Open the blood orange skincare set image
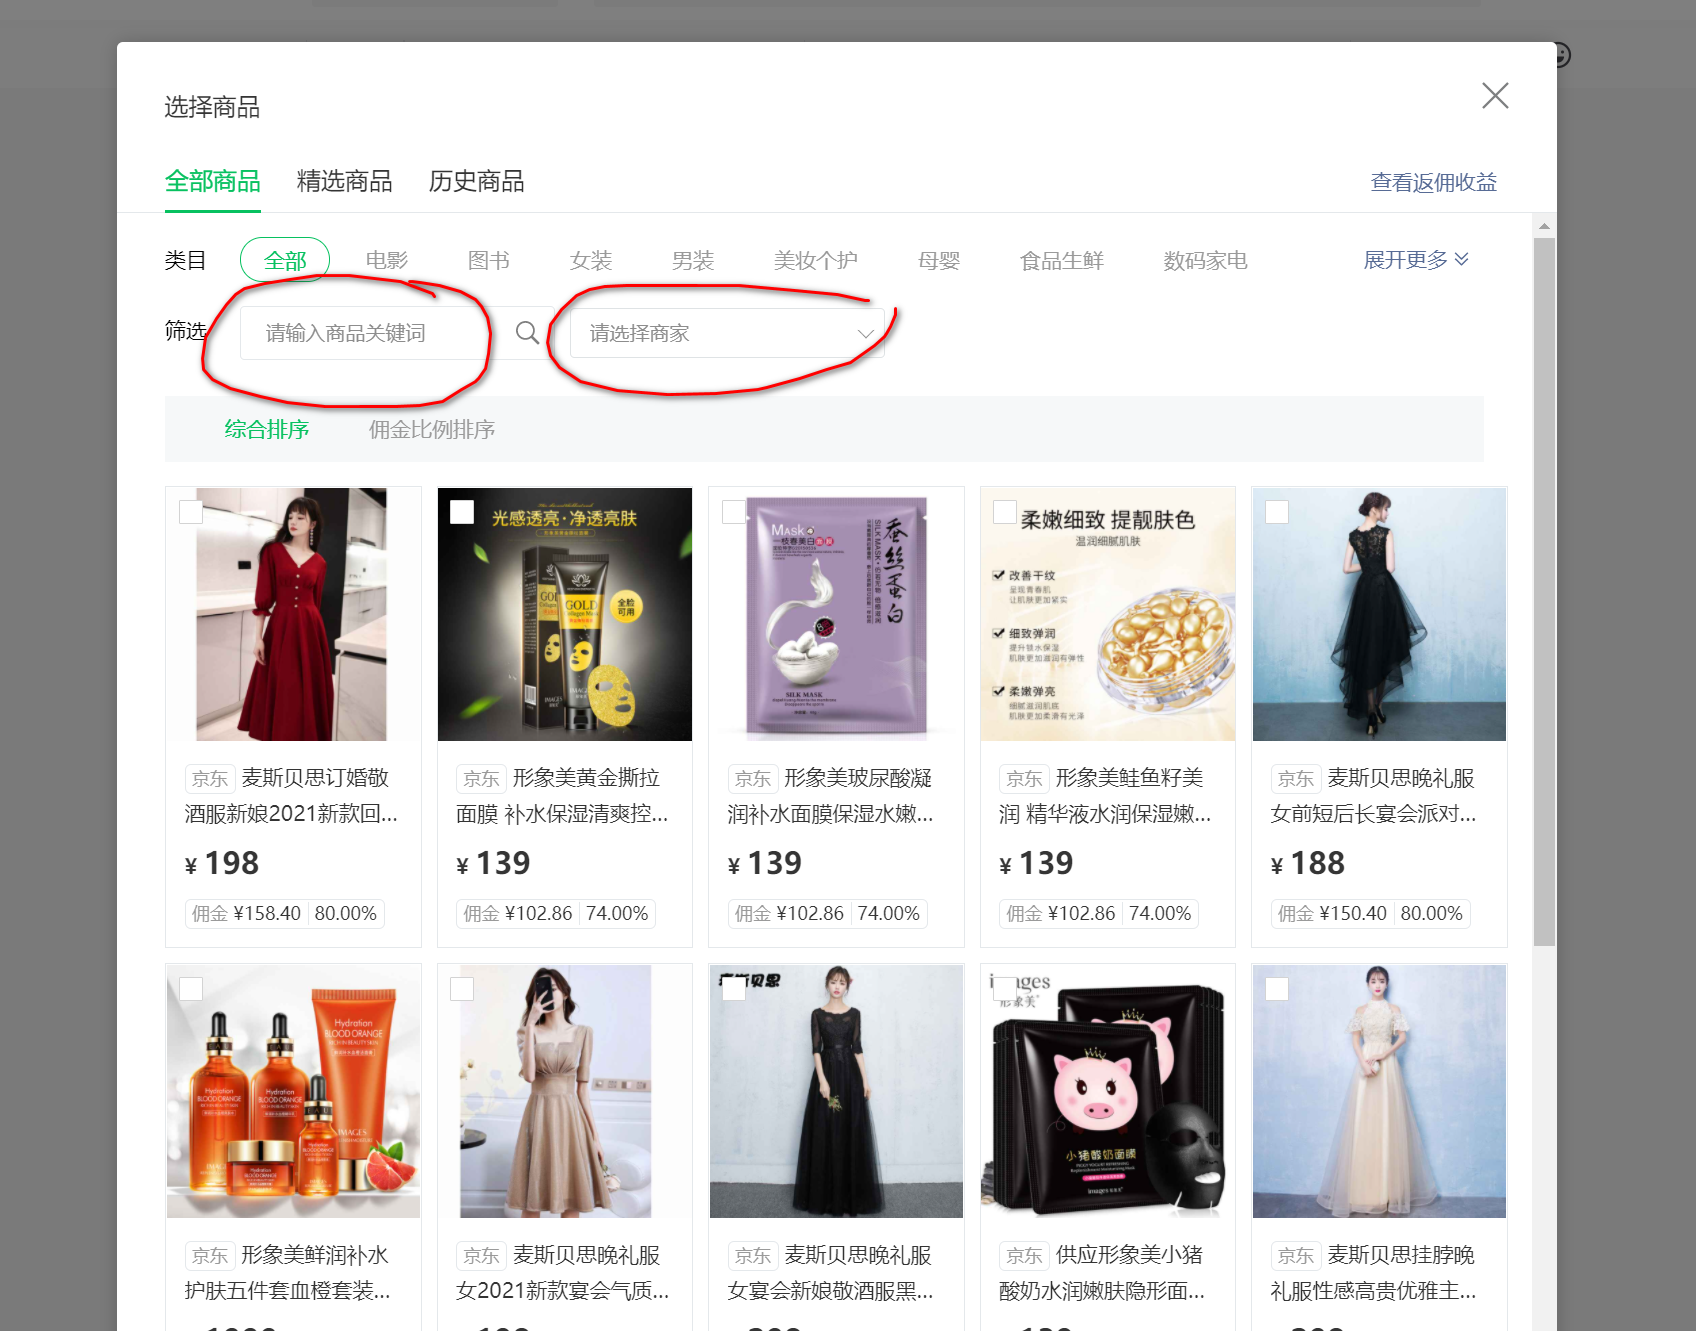 [x=293, y=1091]
